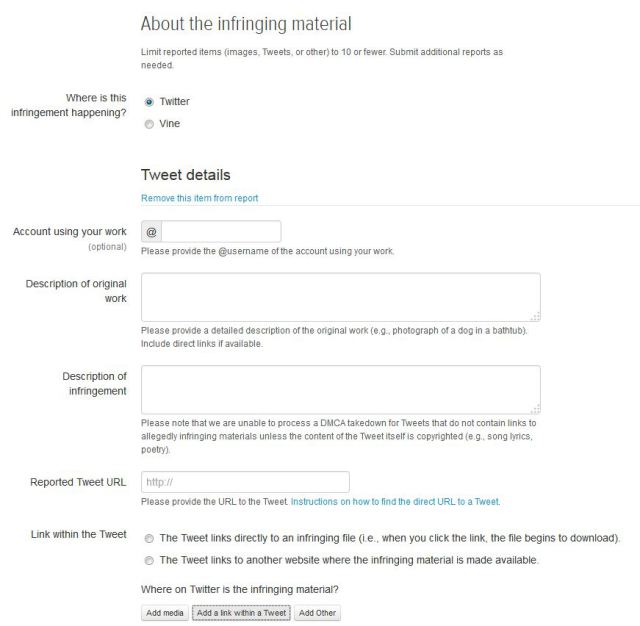The height and width of the screenshot is (626, 640).
Task: Select the Twitter radio button
Action: pos(149,102)
